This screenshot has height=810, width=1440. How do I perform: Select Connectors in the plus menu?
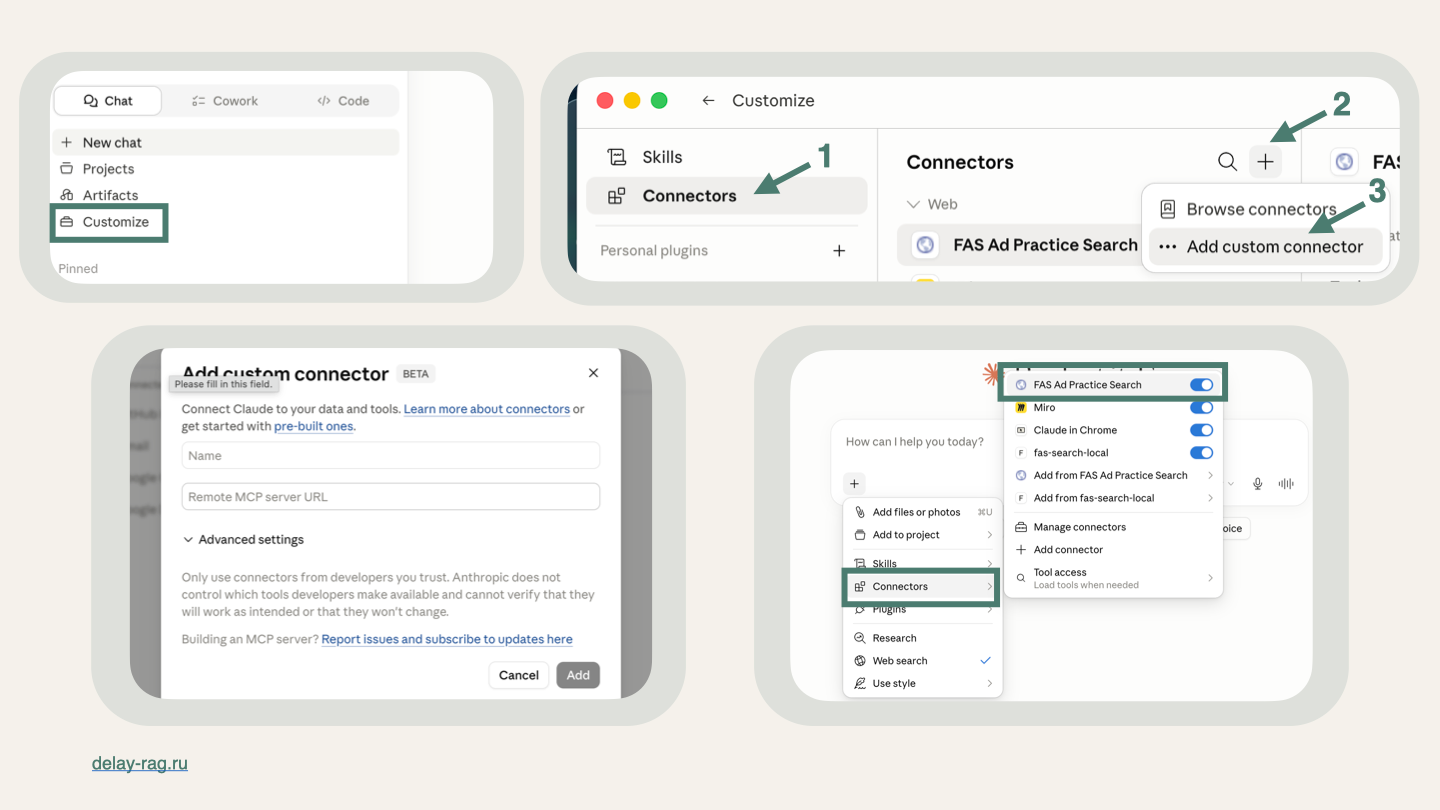pos(922,587)
